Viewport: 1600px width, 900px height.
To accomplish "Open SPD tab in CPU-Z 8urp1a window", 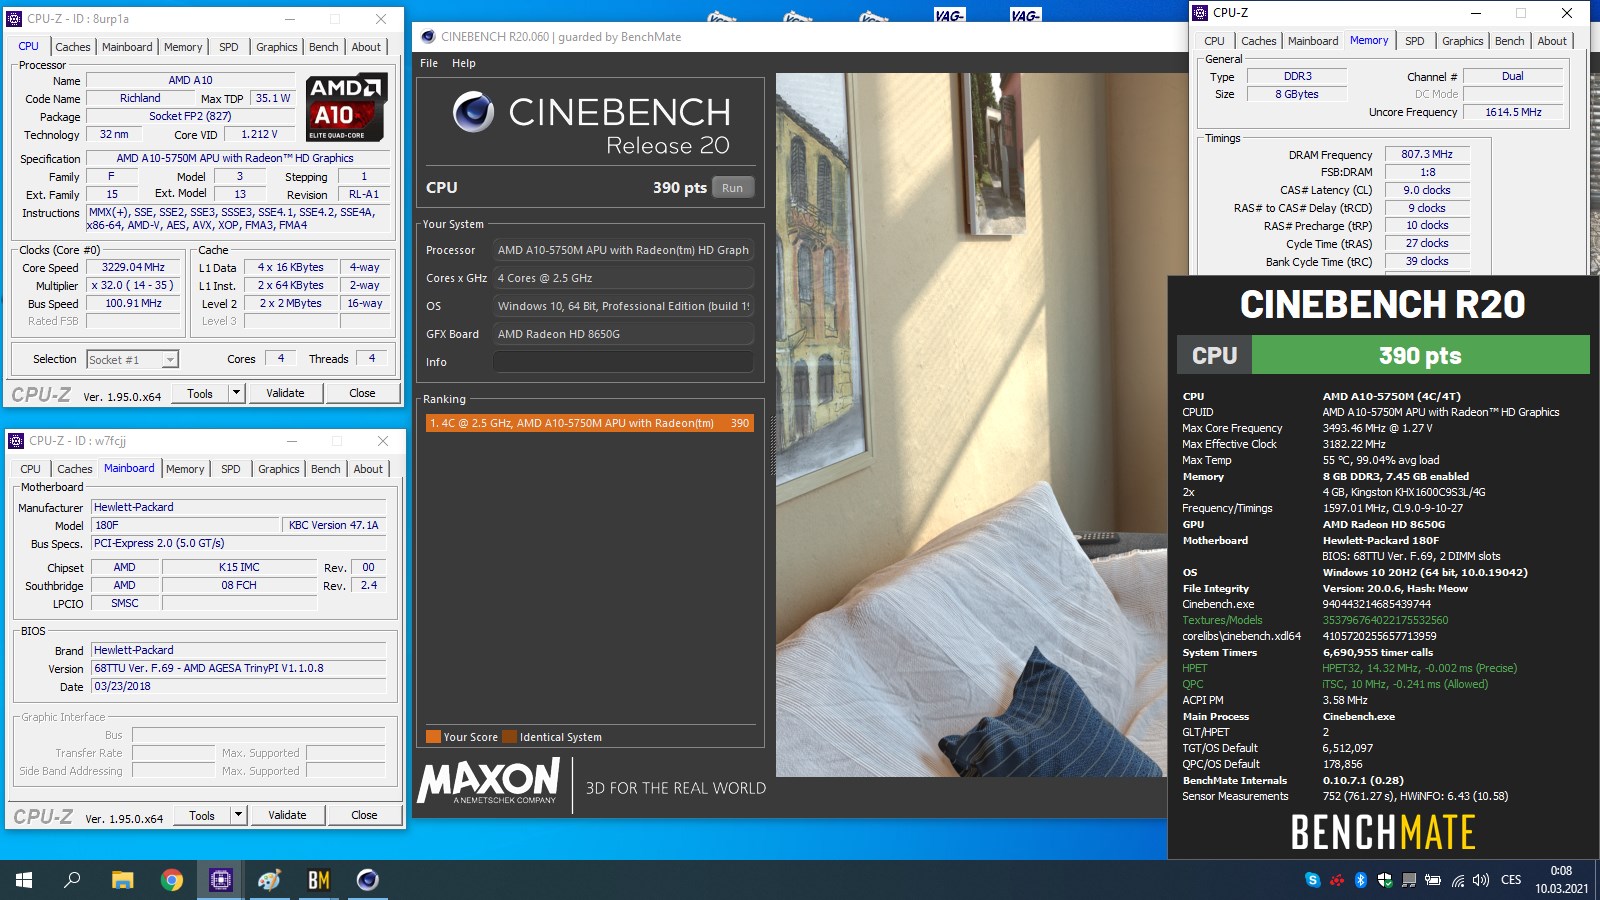I will coord(229,47).
